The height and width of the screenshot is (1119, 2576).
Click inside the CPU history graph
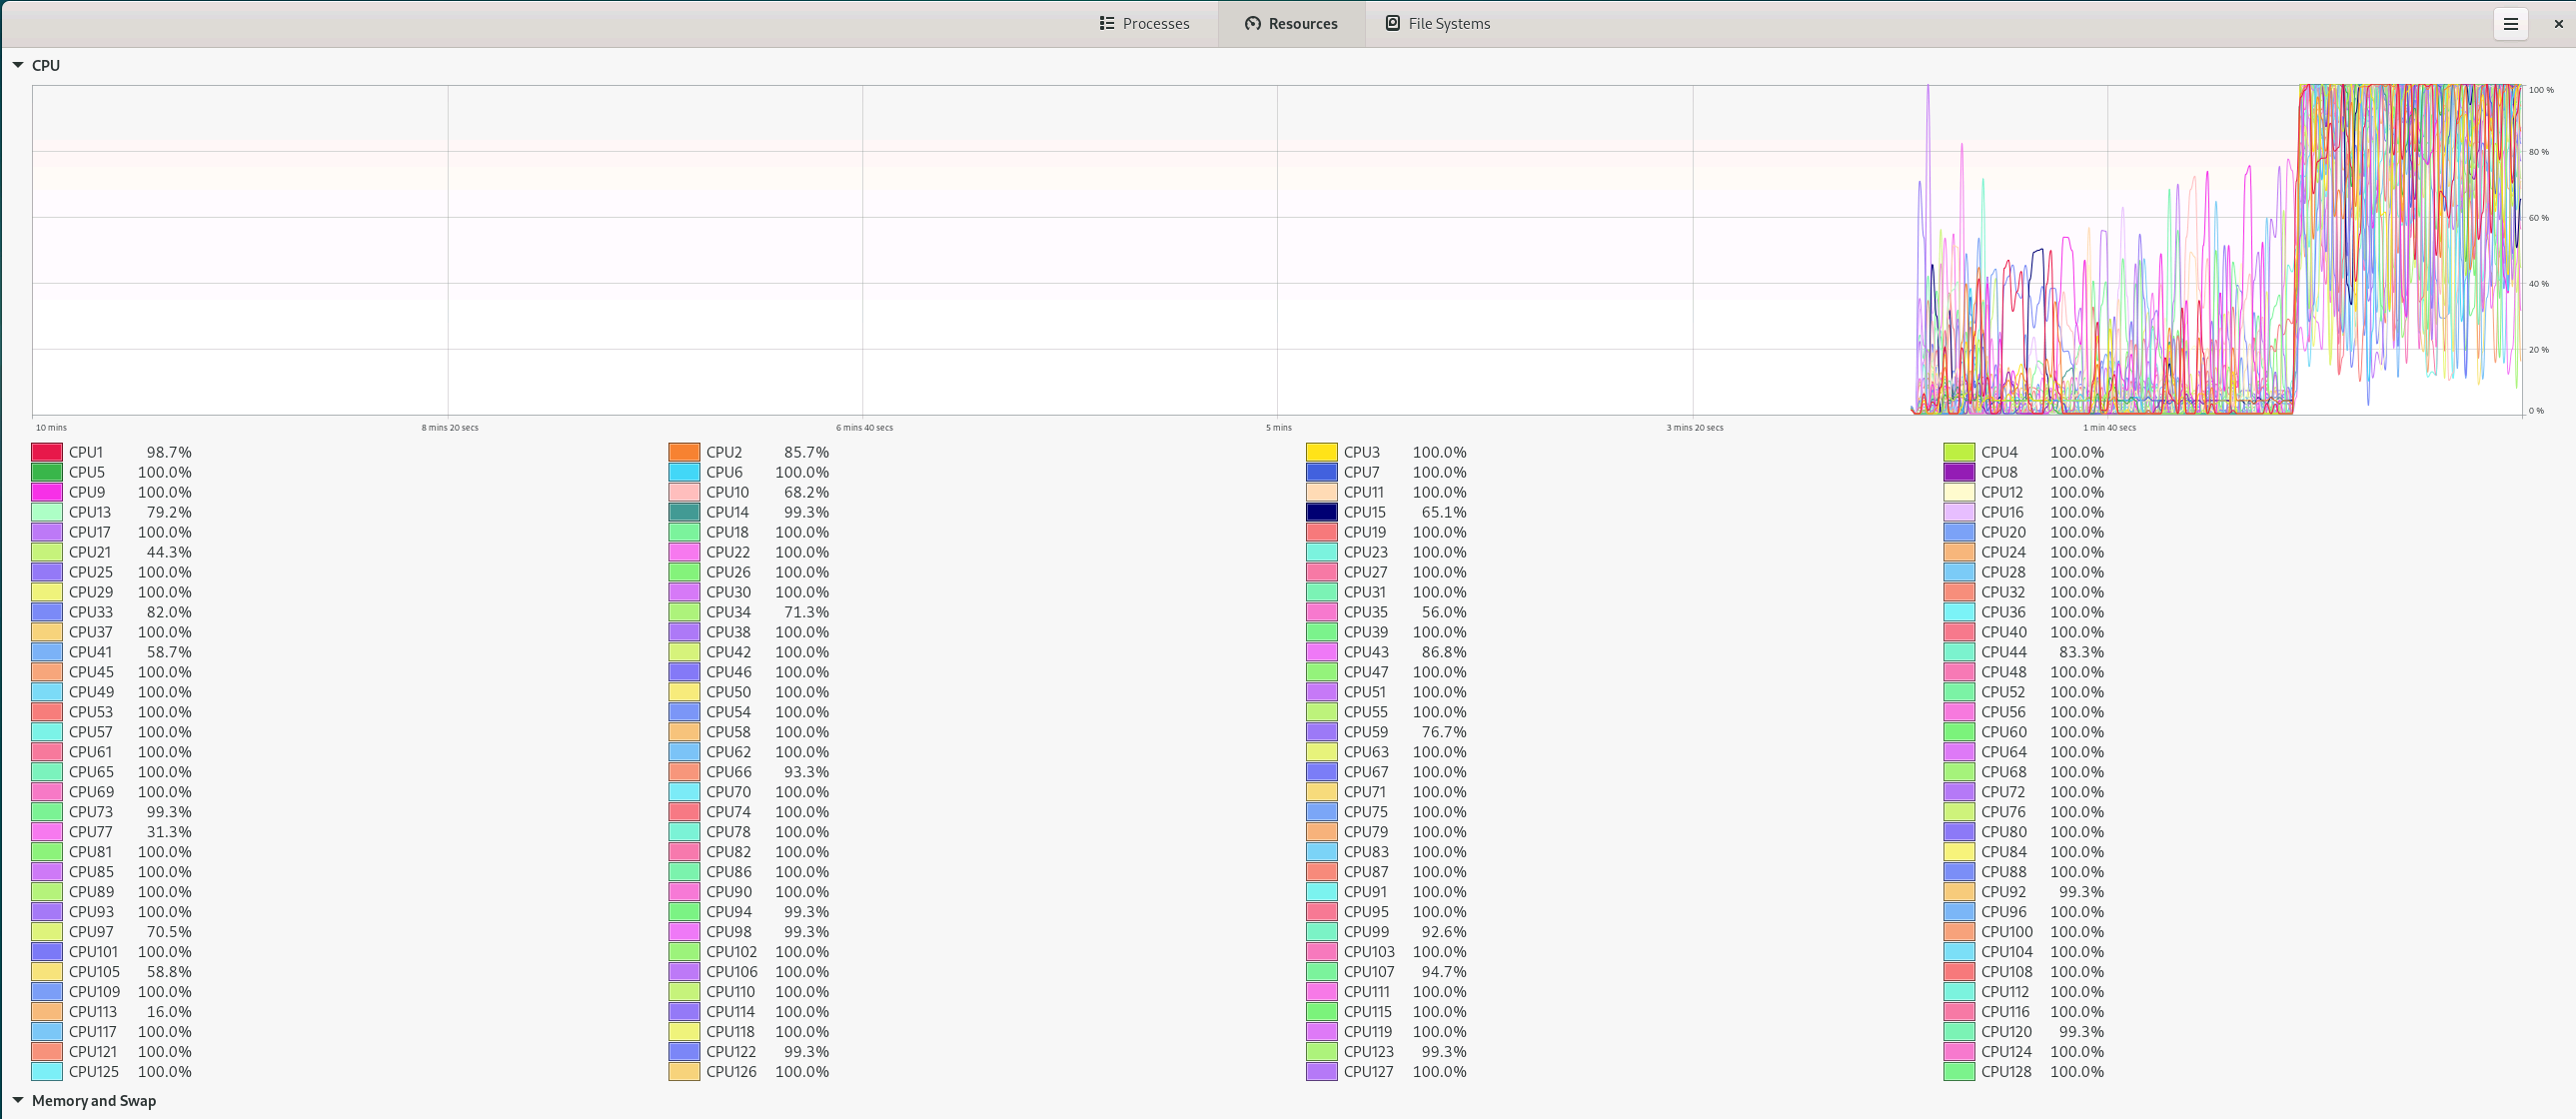pyautogui.click(x=1200, y=250)
